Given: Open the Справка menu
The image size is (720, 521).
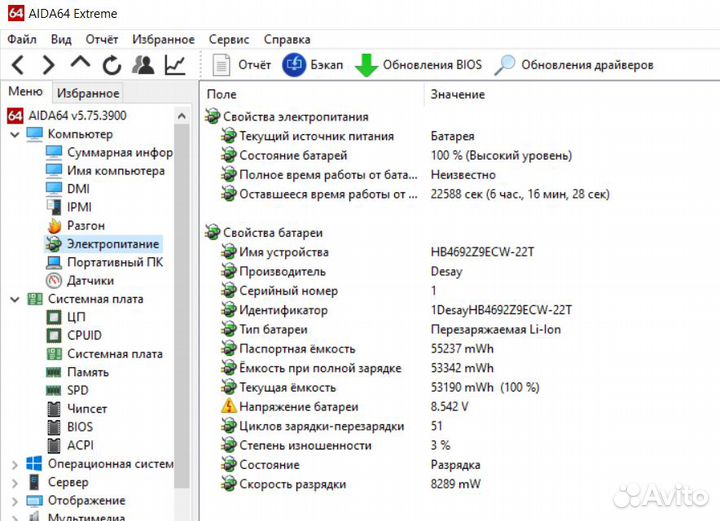Looking at the screenshot, I should point(287,39).
